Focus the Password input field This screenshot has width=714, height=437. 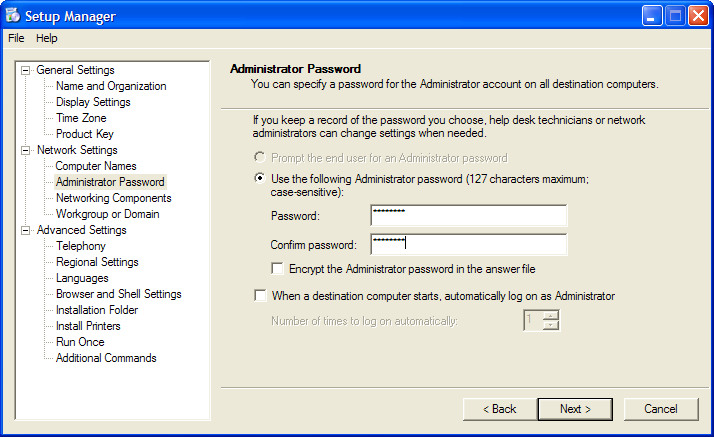pos(469,215)
